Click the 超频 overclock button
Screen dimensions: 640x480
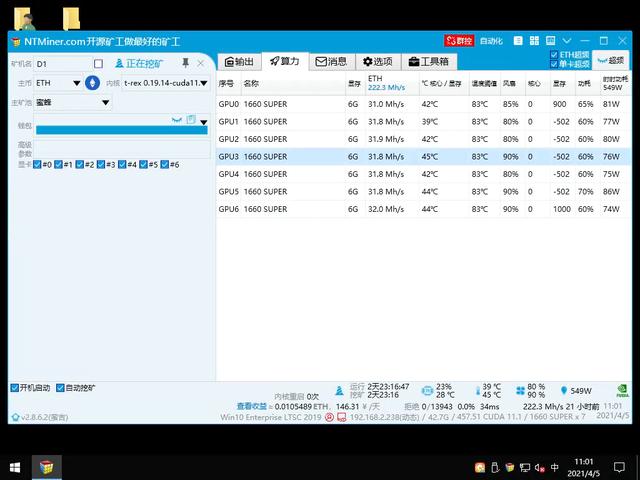click(611, 60)
